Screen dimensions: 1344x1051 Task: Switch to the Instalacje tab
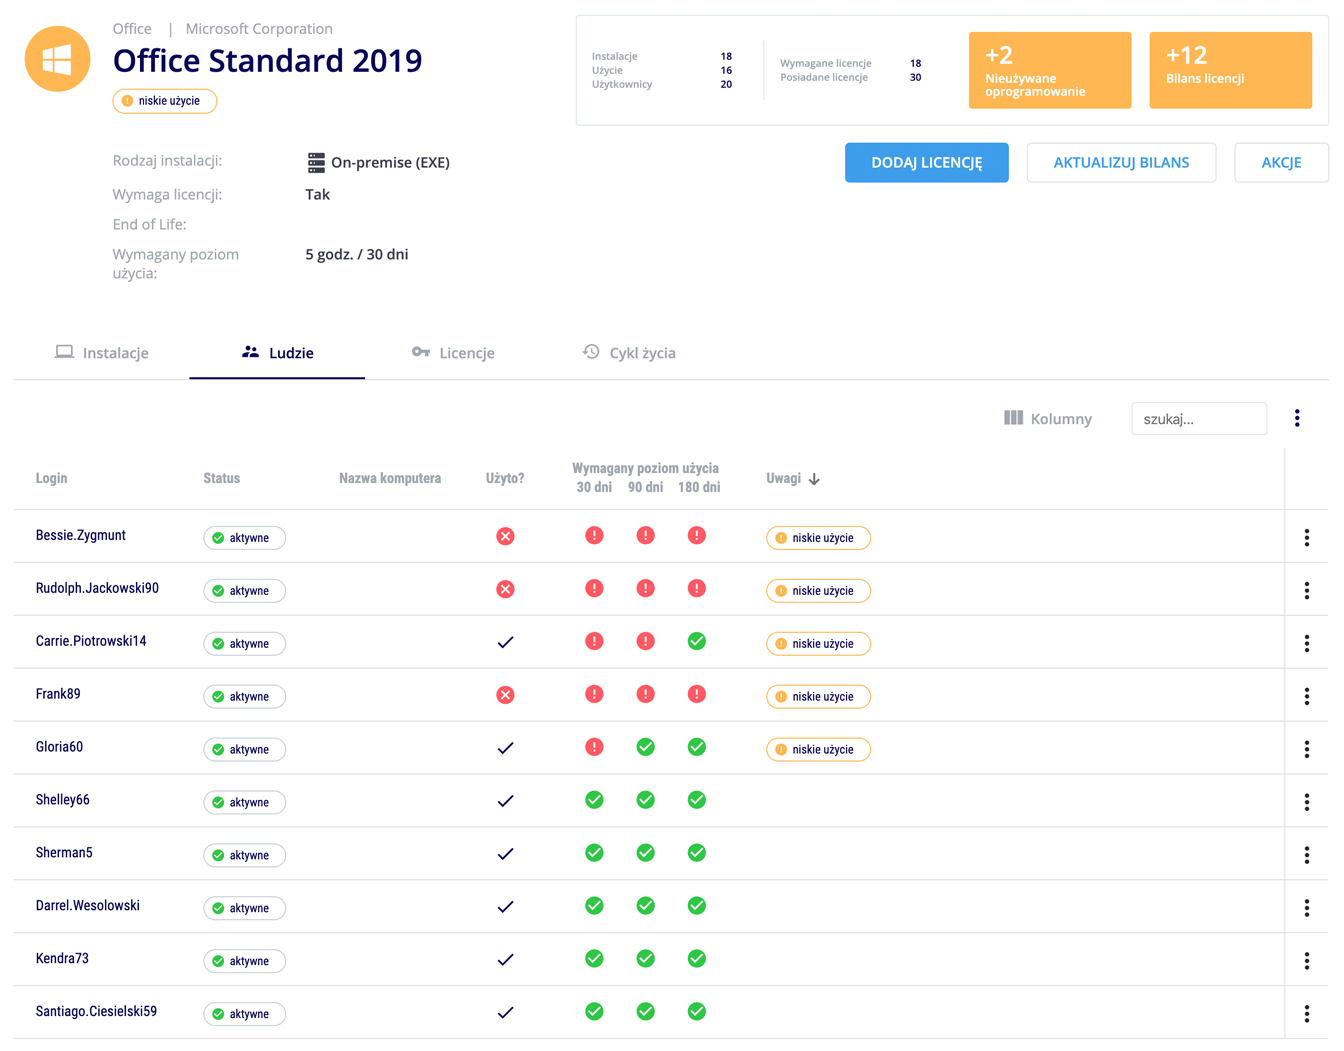pyautogui.click(x=102, y=353)
